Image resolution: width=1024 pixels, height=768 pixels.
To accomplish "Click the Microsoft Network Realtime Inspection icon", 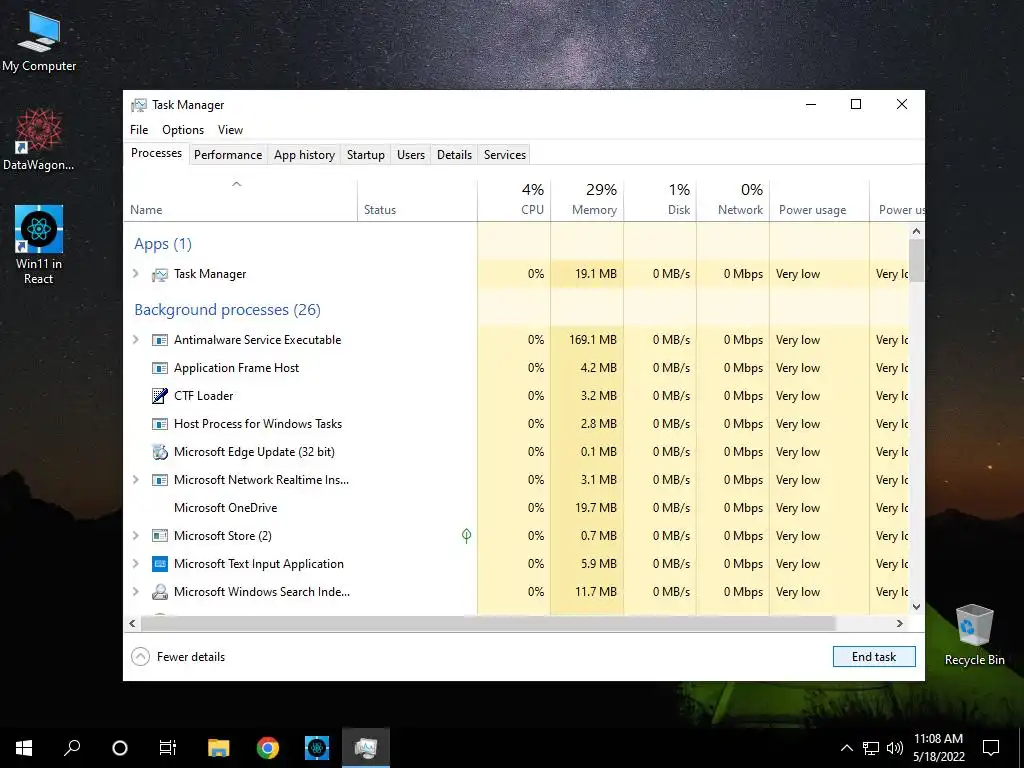I will (x=159, y=480).
